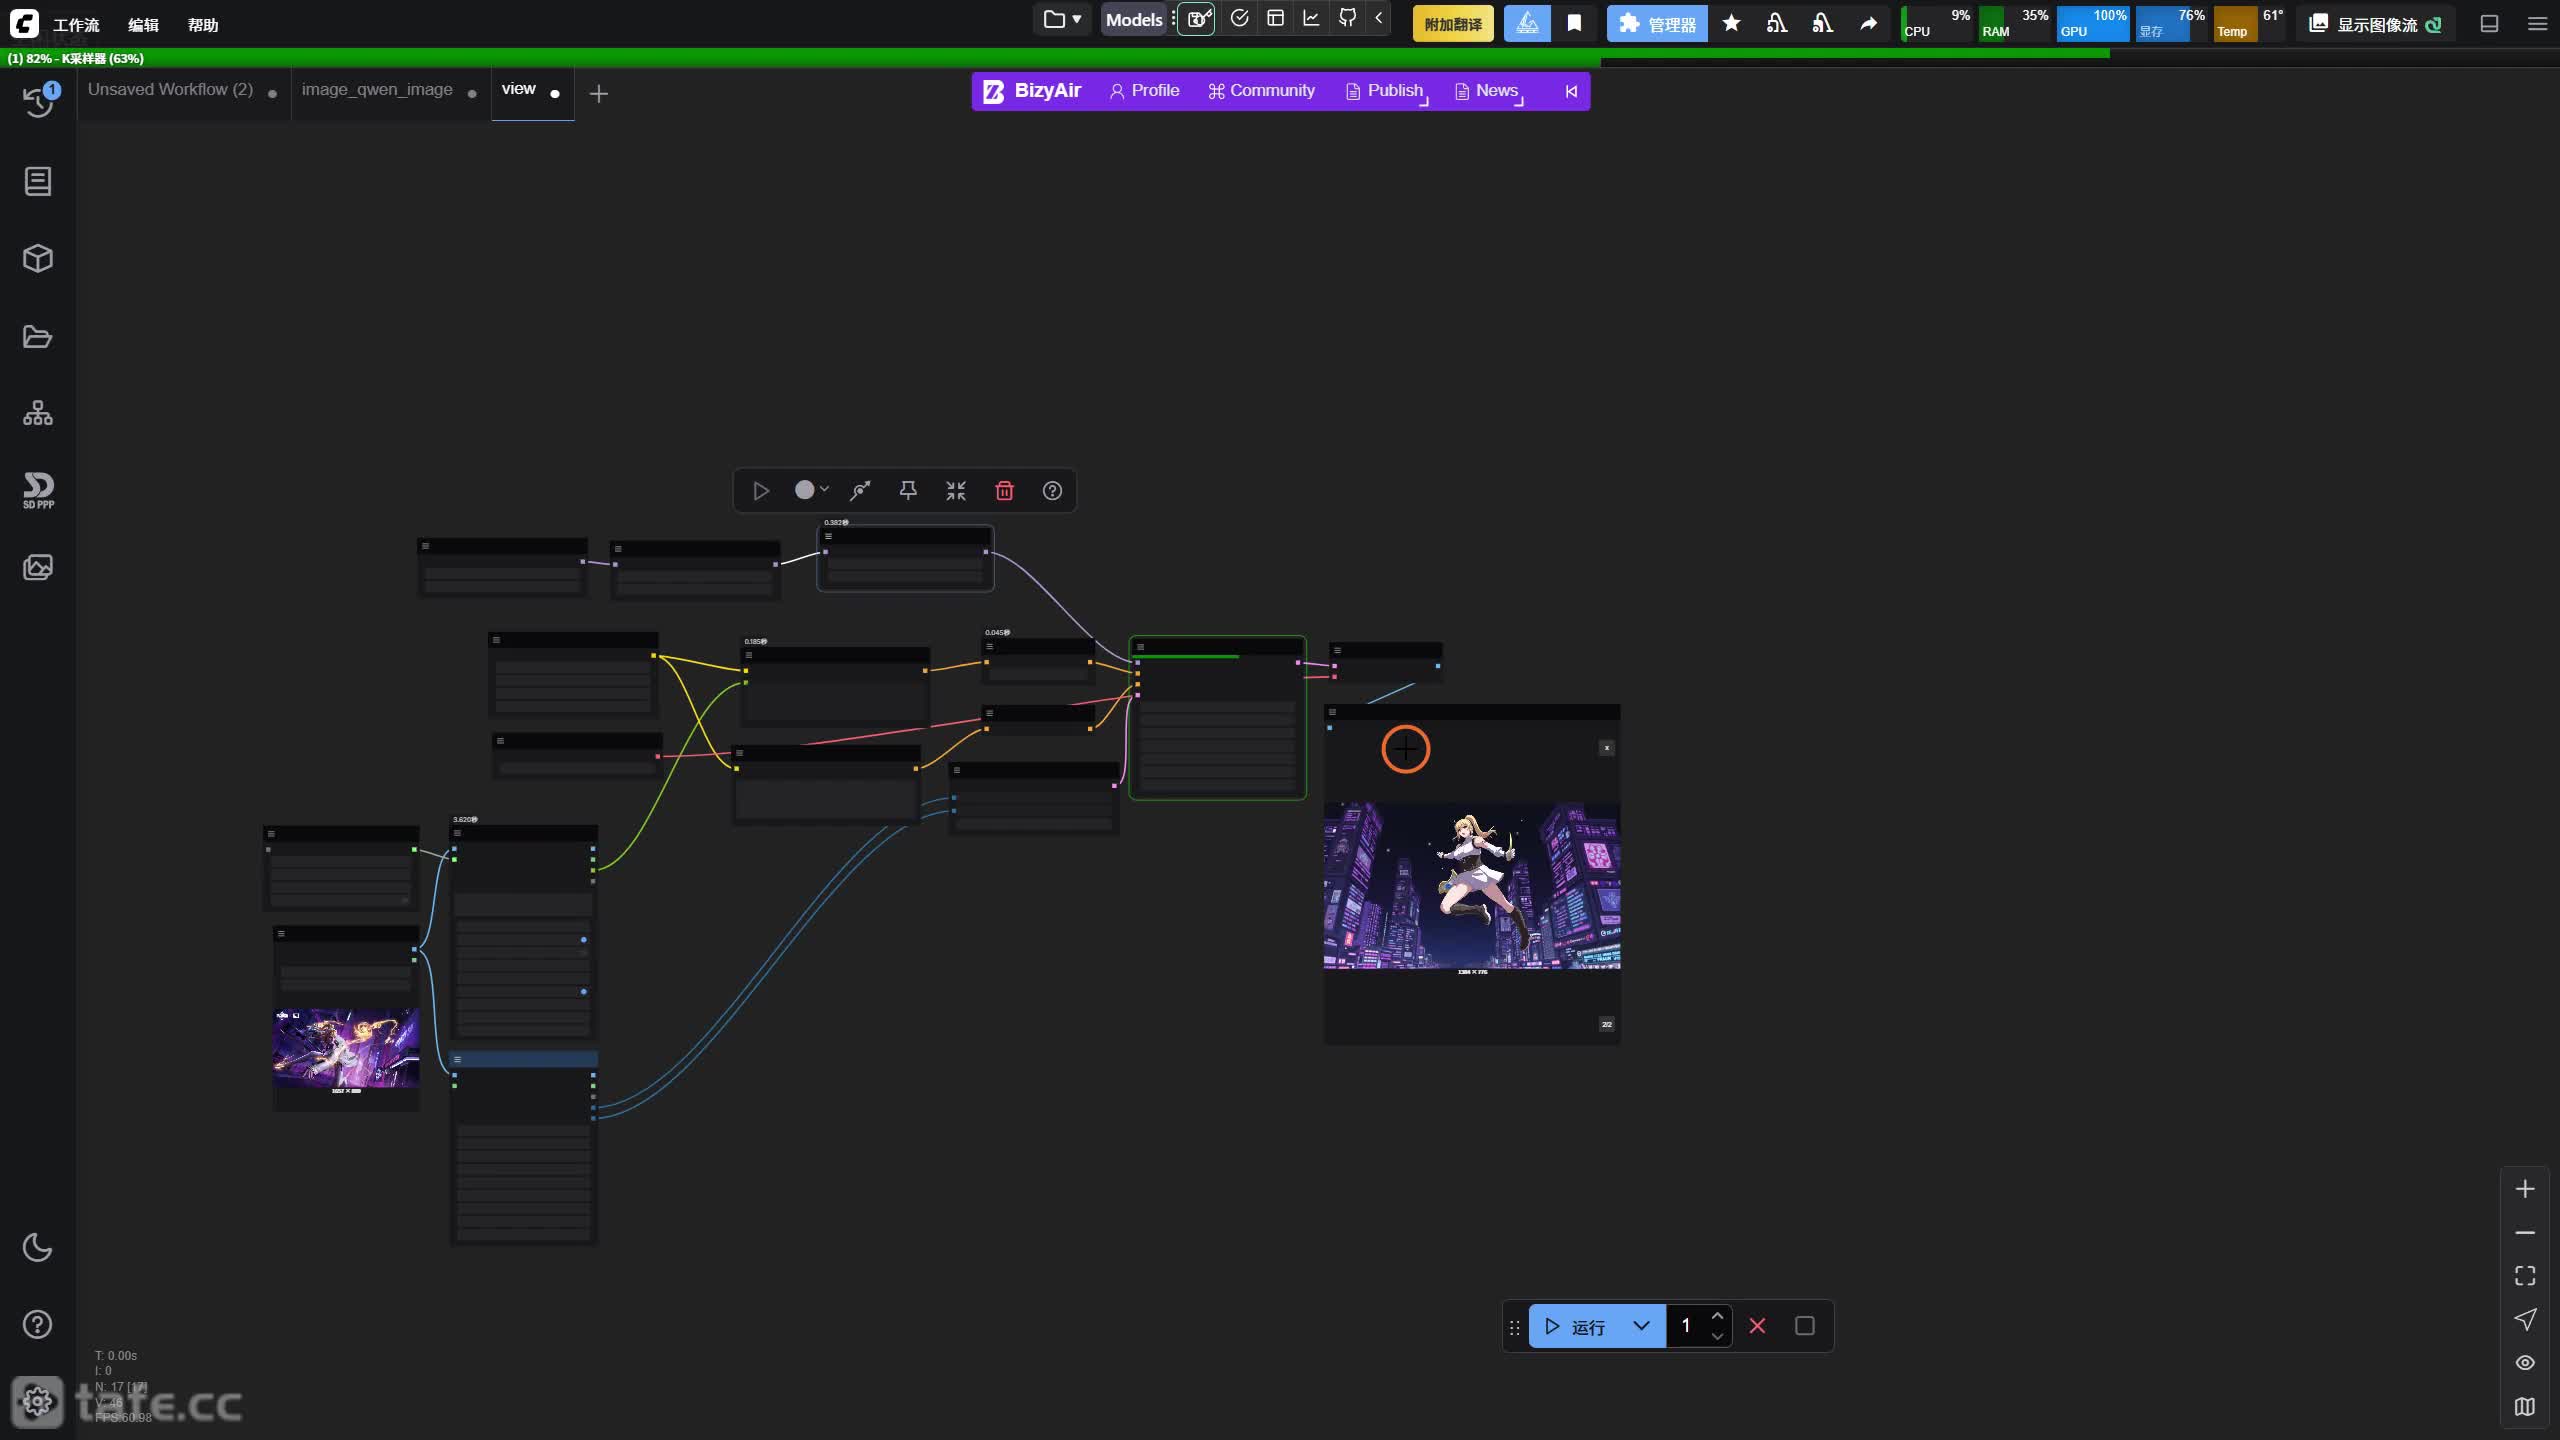2560x1440 pixels.
Task: Open the SD PPP sidebar panel
Action: tap(38, 490)
